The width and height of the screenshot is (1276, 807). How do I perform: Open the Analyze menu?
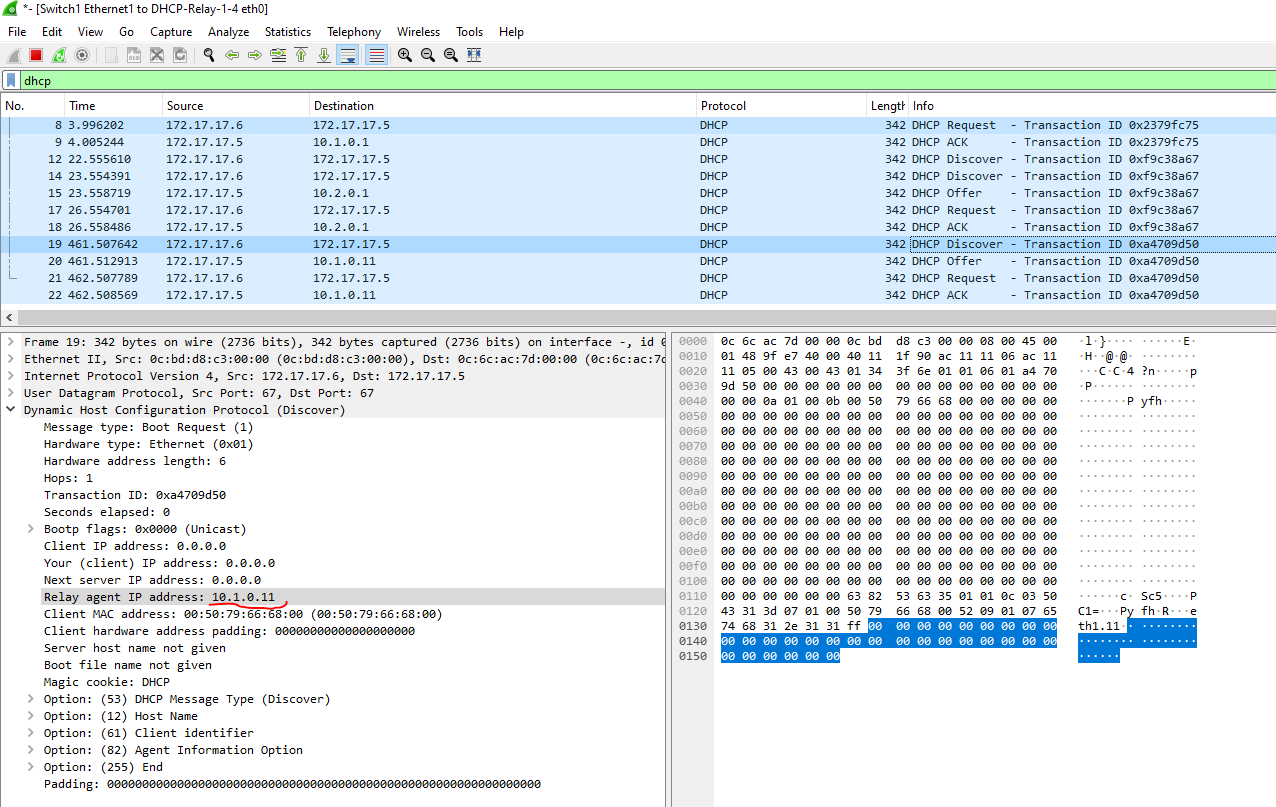(x=228, y=32)
